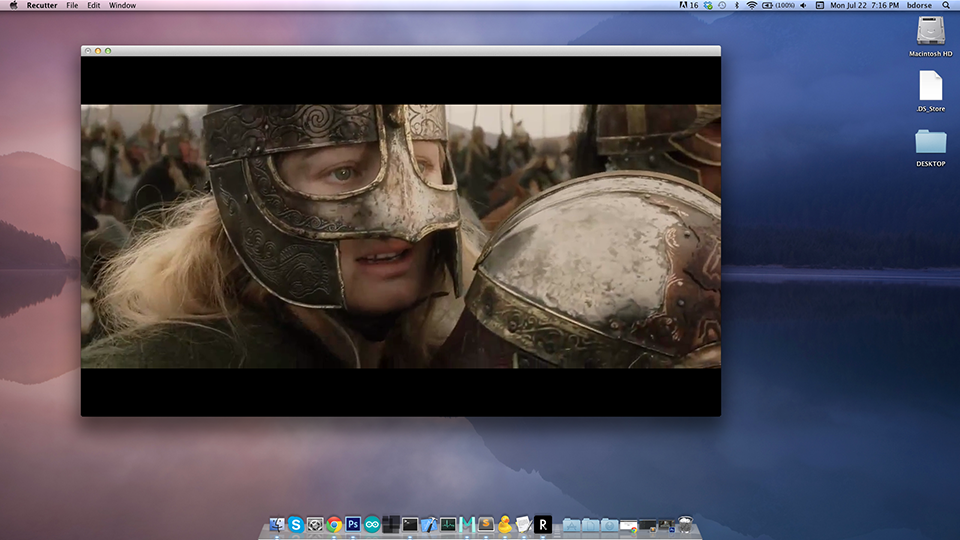Open the teal M app in dock
This screenshot has width=960, height=540.
click(x=467, y=525)
